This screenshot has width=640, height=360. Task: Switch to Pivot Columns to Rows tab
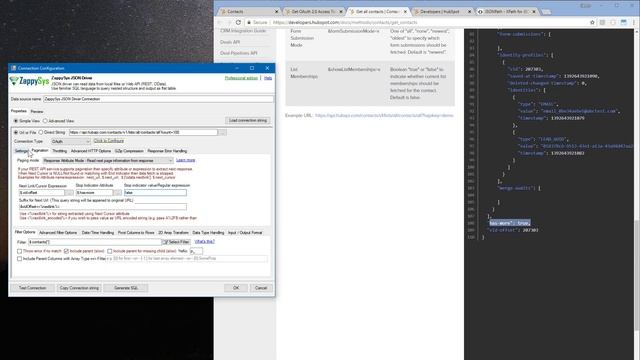pyautogui.click(x=136, y=233)
